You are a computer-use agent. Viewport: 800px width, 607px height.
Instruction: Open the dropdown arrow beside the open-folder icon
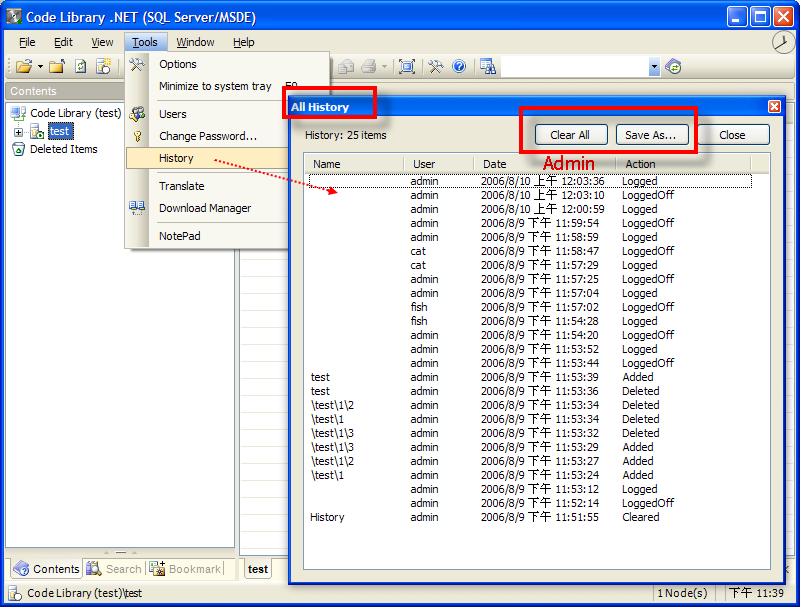(x=40, y=67)
